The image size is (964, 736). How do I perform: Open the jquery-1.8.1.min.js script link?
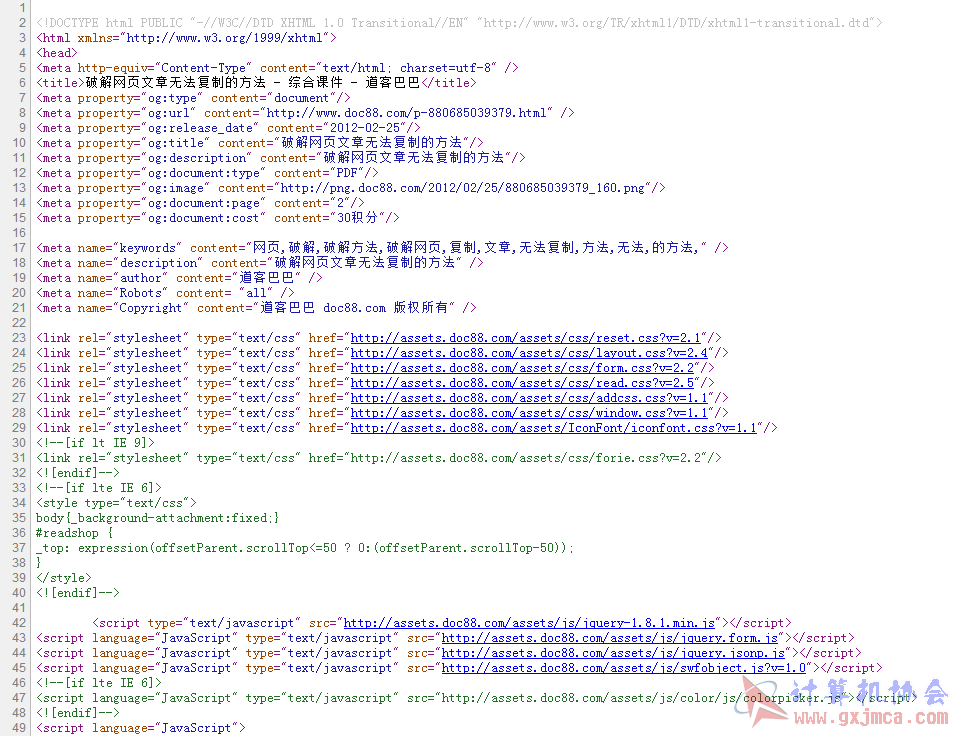click(529, 623)
